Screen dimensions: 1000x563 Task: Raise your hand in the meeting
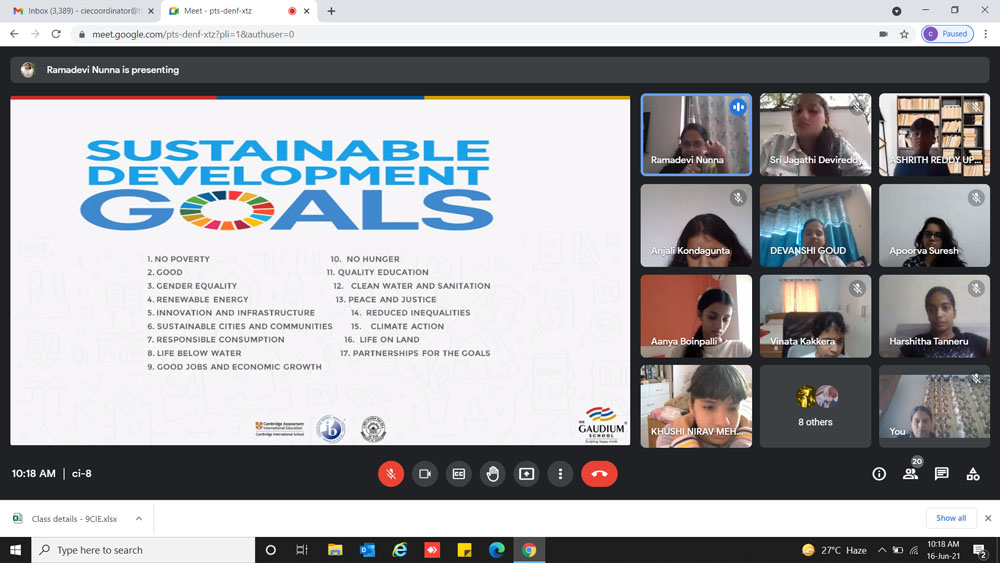(492, 474)
